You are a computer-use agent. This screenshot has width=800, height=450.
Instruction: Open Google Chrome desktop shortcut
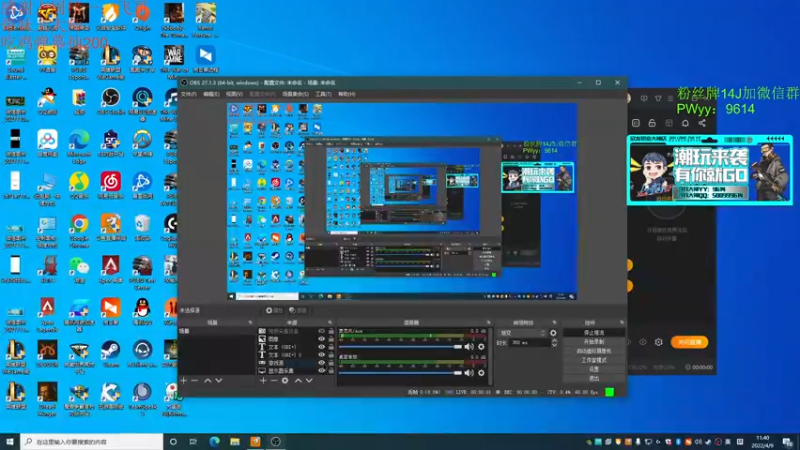click(79, 230)
